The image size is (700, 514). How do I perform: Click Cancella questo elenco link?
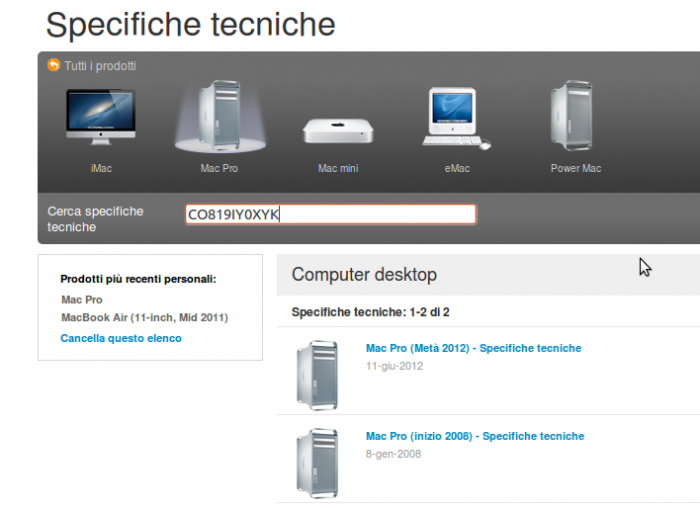[x=121, y=338]
